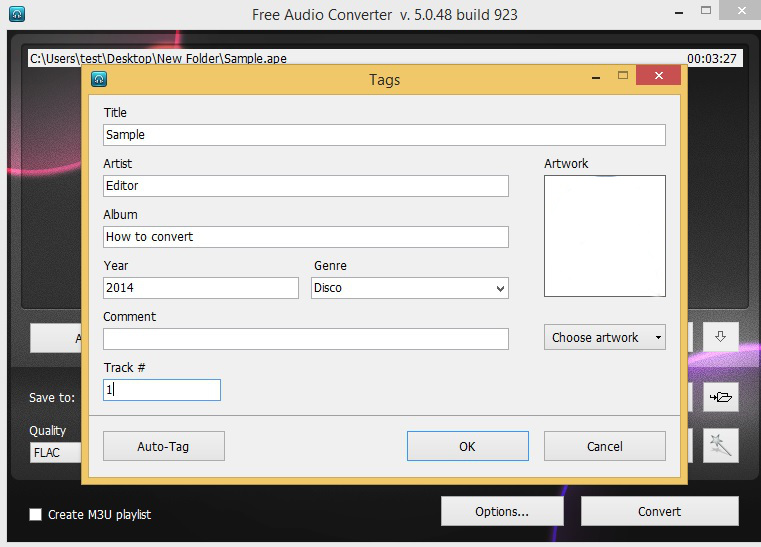The width and height of the screenshot is (761, 547).
Task: Click the Free Audio Converter app icon in title bar
Action: point(17,14)
